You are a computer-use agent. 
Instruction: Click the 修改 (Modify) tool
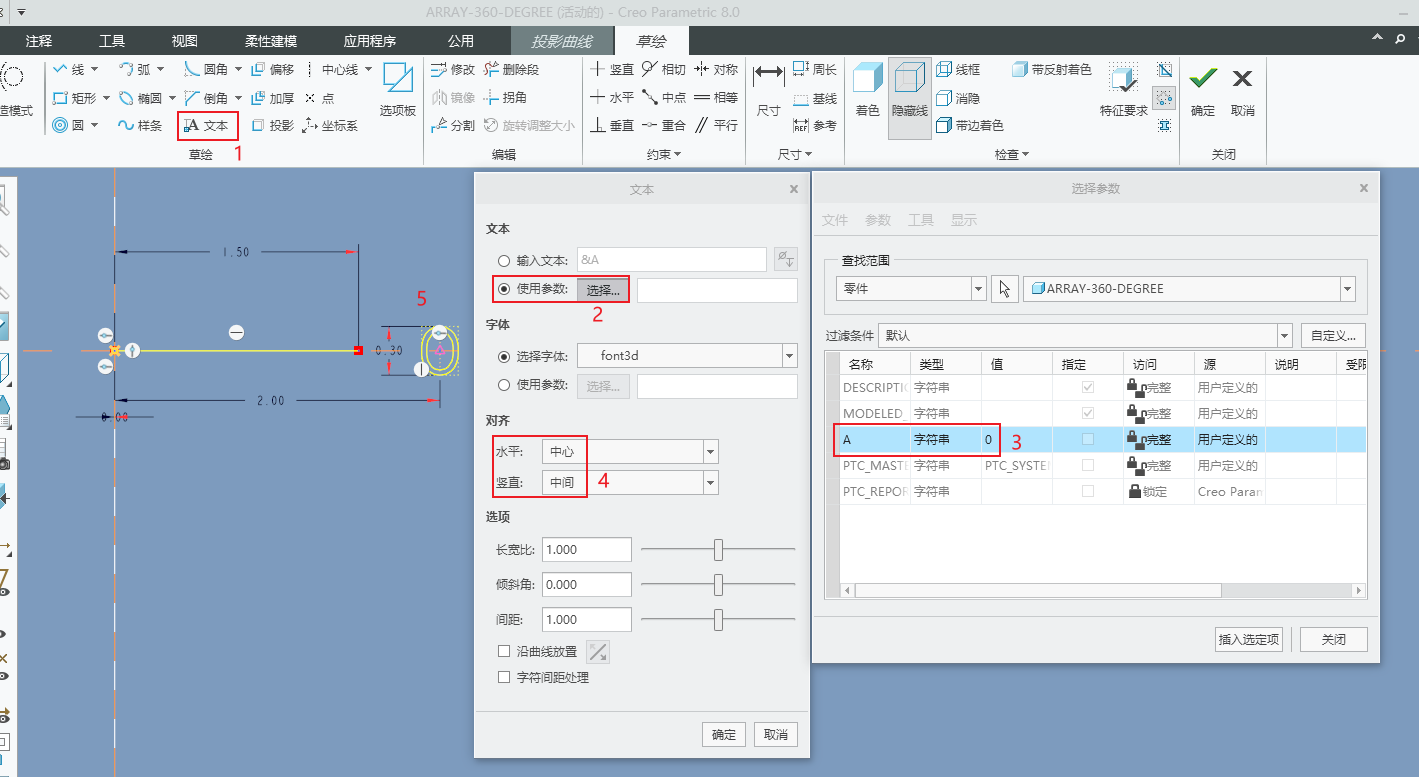click(x=453, y=70)
